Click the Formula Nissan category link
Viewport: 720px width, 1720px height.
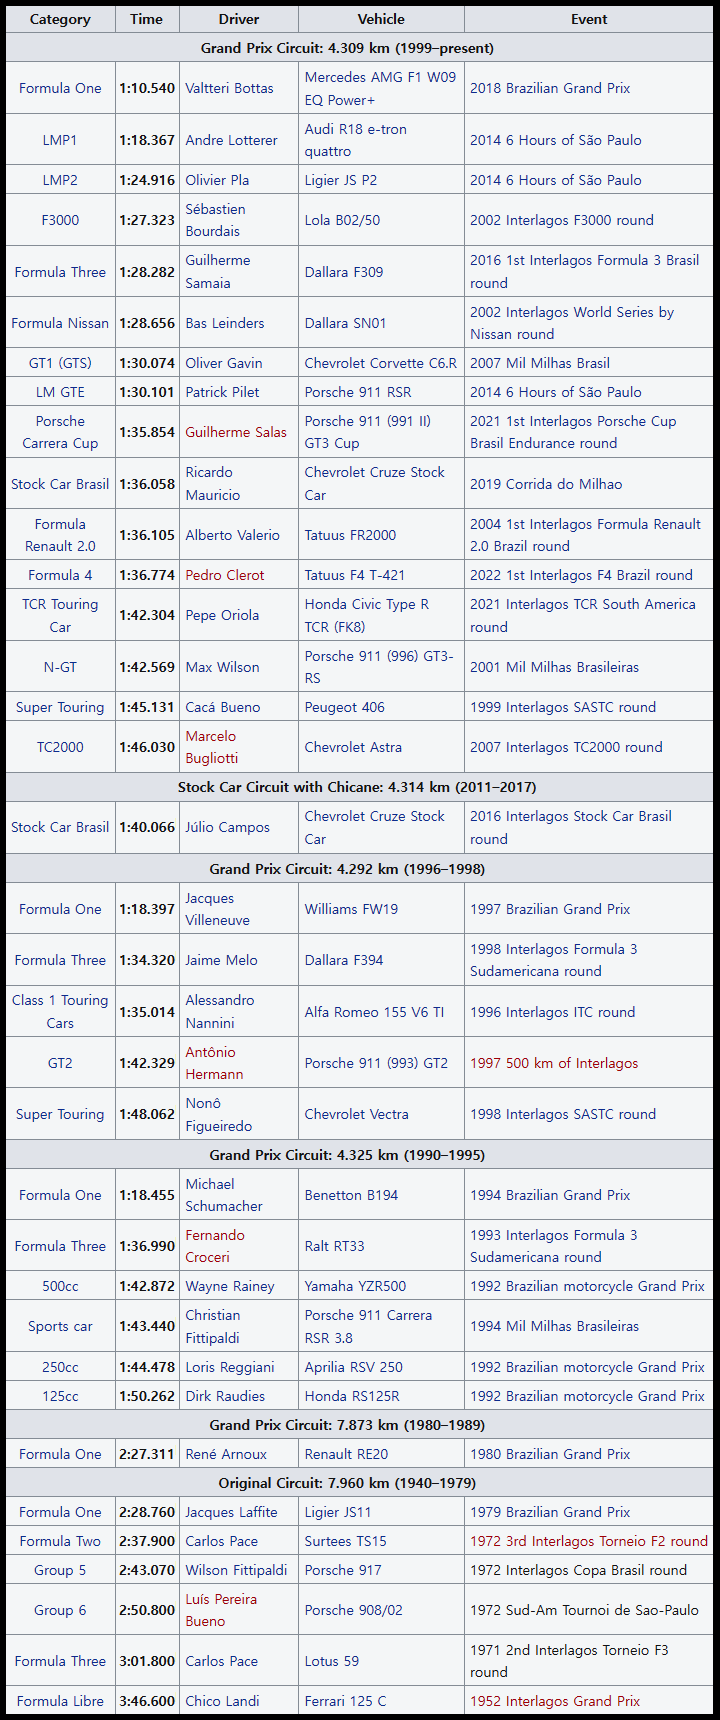(x=60, y=323)
